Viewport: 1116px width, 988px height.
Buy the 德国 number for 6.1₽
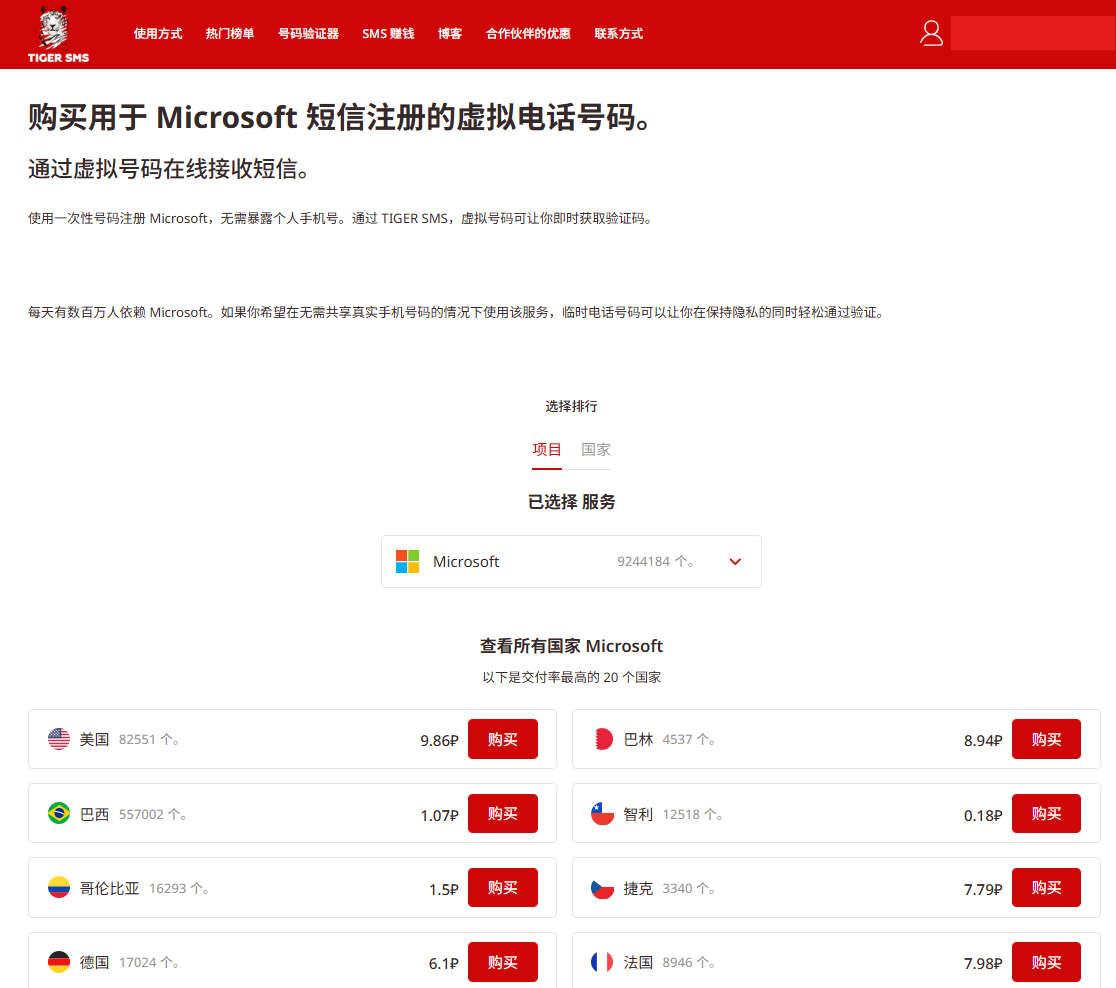(x=502, y=962)
